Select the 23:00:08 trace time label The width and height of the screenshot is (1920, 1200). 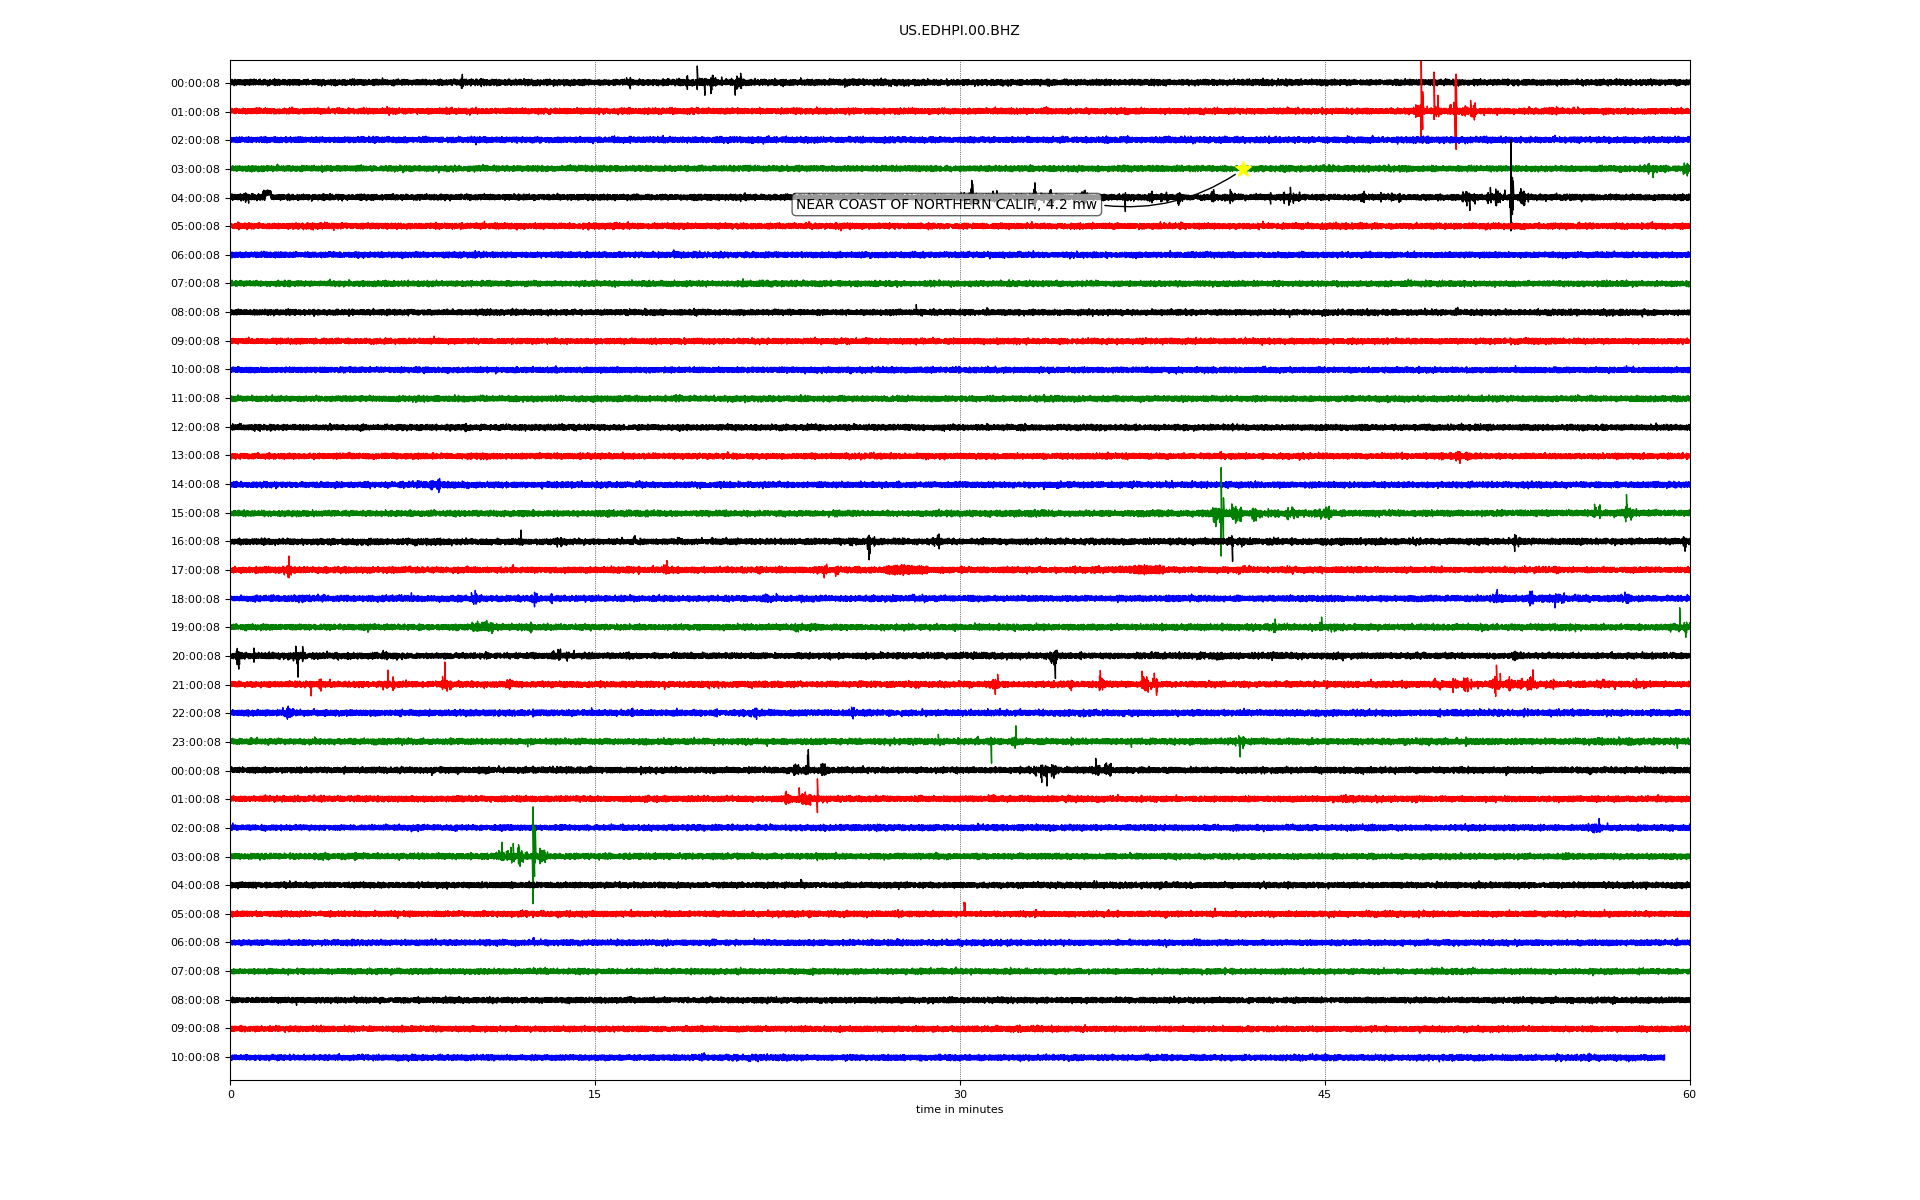pyautogui.click(x=195, y=743)
